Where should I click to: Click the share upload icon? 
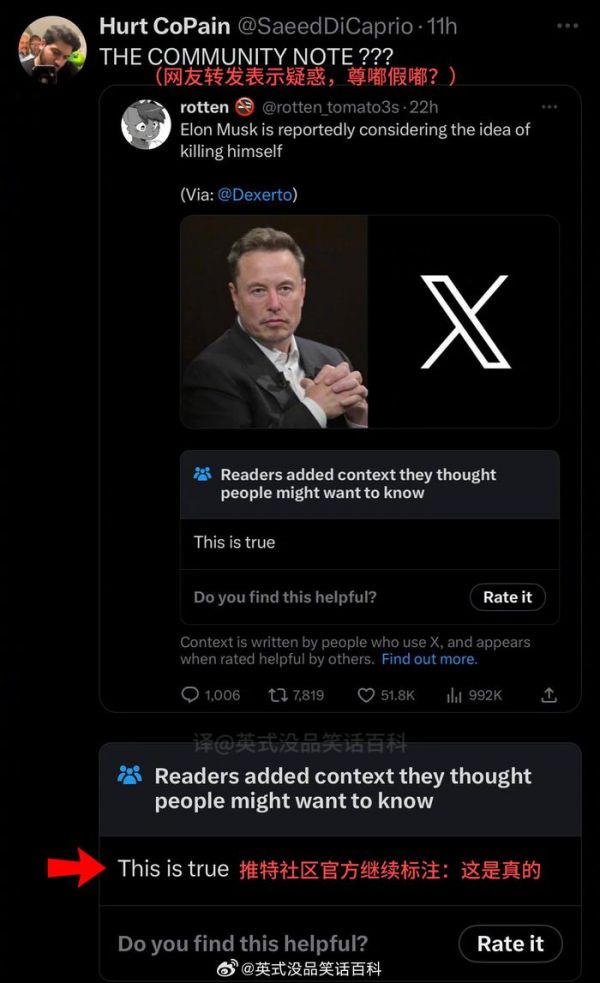548,695
